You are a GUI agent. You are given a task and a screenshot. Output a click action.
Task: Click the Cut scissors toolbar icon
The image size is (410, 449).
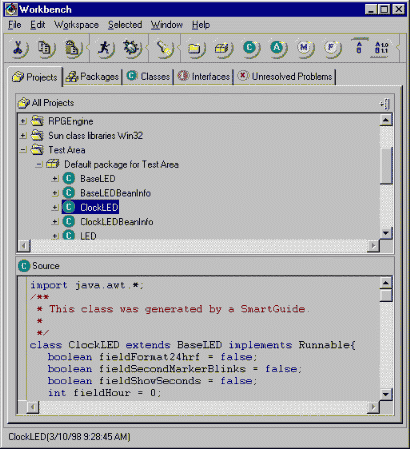20,48
